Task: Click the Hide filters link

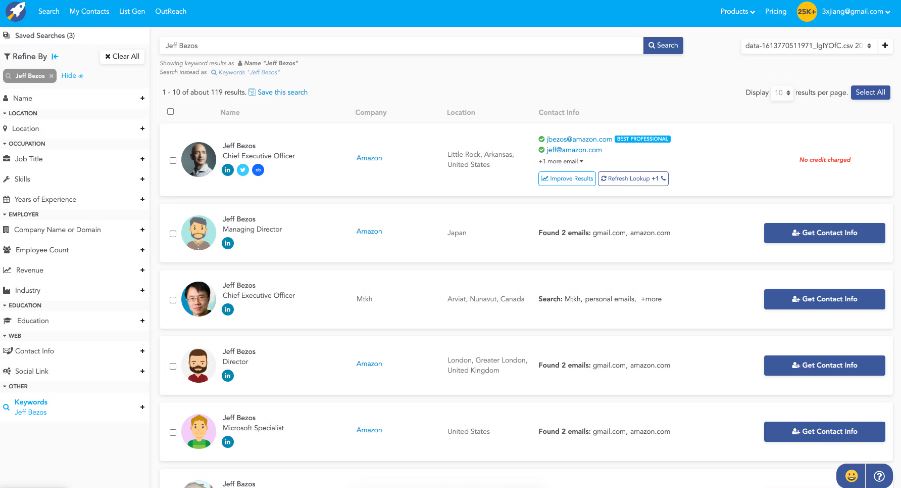Action: coord(72,76)
